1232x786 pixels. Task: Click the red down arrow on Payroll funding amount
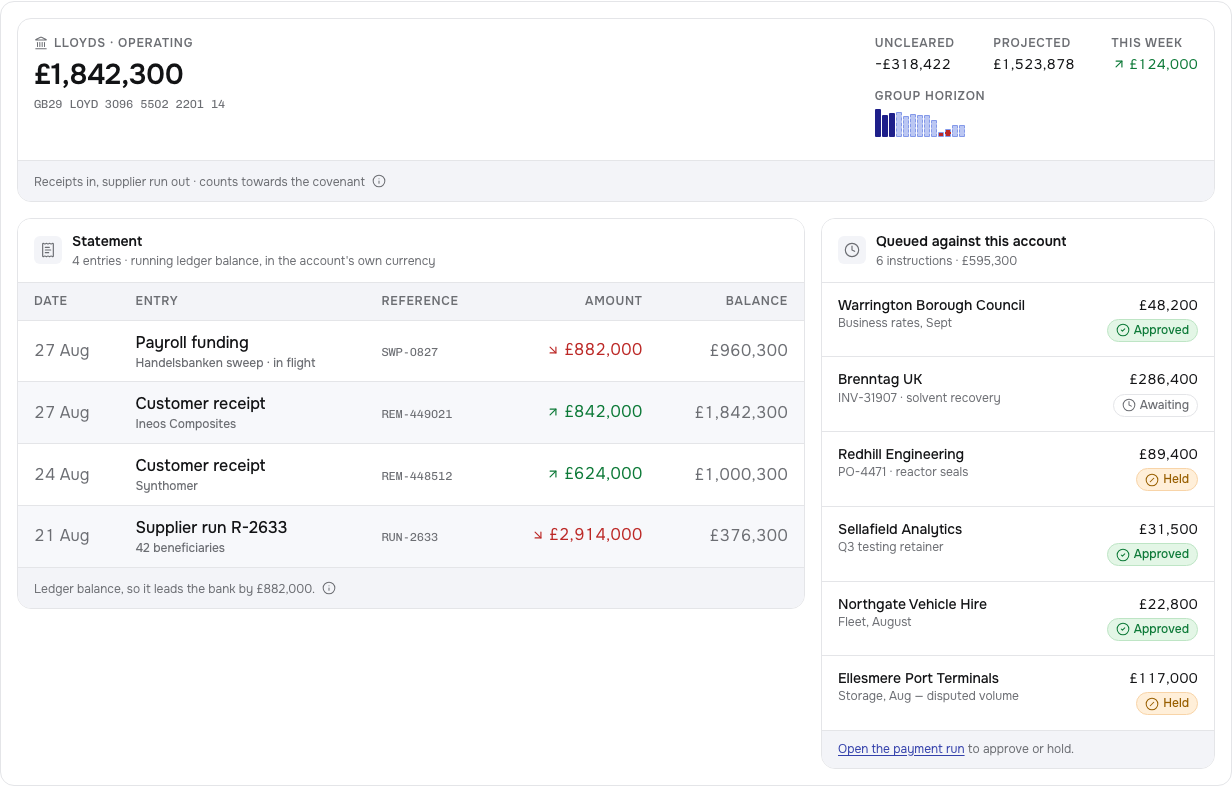coord(553,350)
